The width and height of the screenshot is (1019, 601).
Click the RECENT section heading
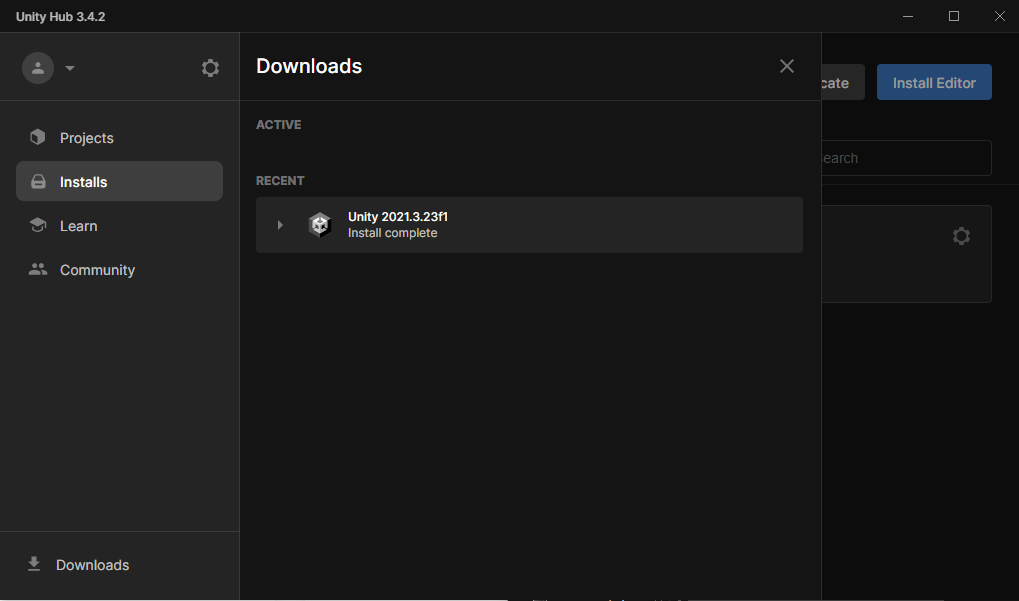click(280, 181)
